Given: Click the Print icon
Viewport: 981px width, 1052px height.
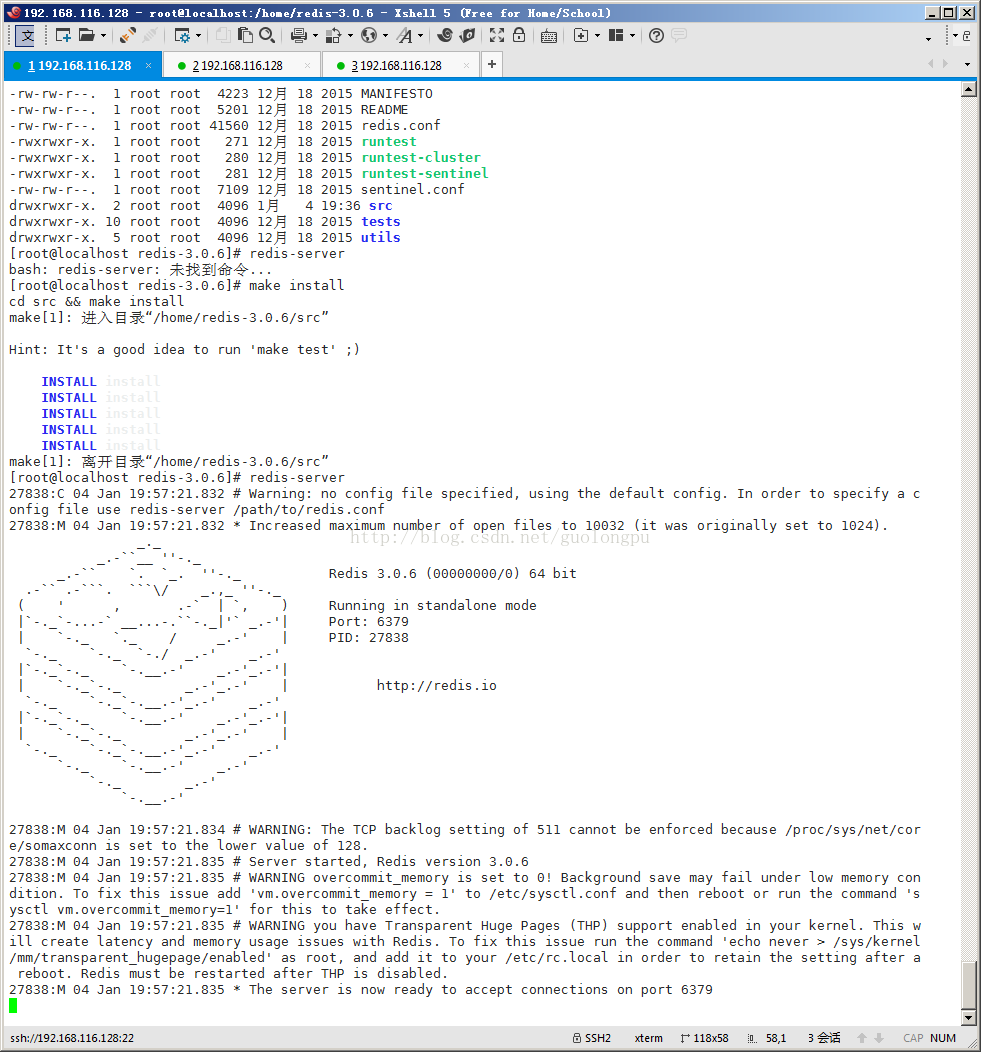Looking at the screenshot, I should (299, 36).
